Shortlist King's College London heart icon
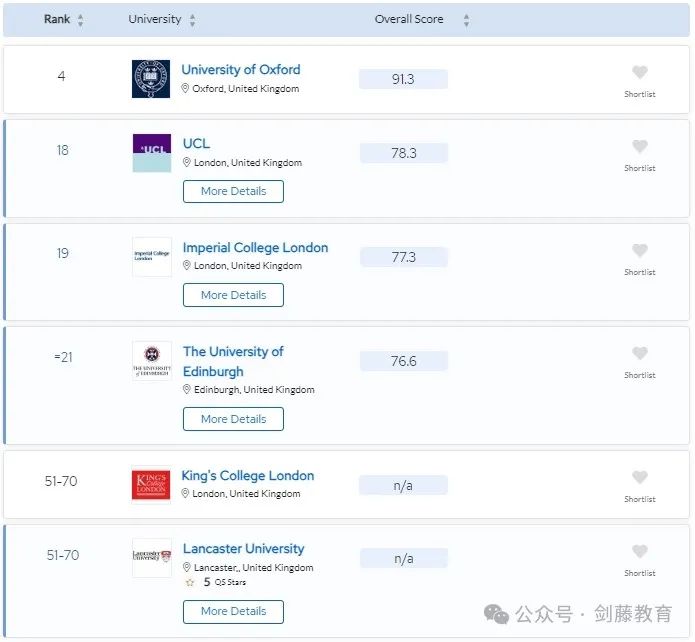This screenshot has height=642, width=695. 640,477
